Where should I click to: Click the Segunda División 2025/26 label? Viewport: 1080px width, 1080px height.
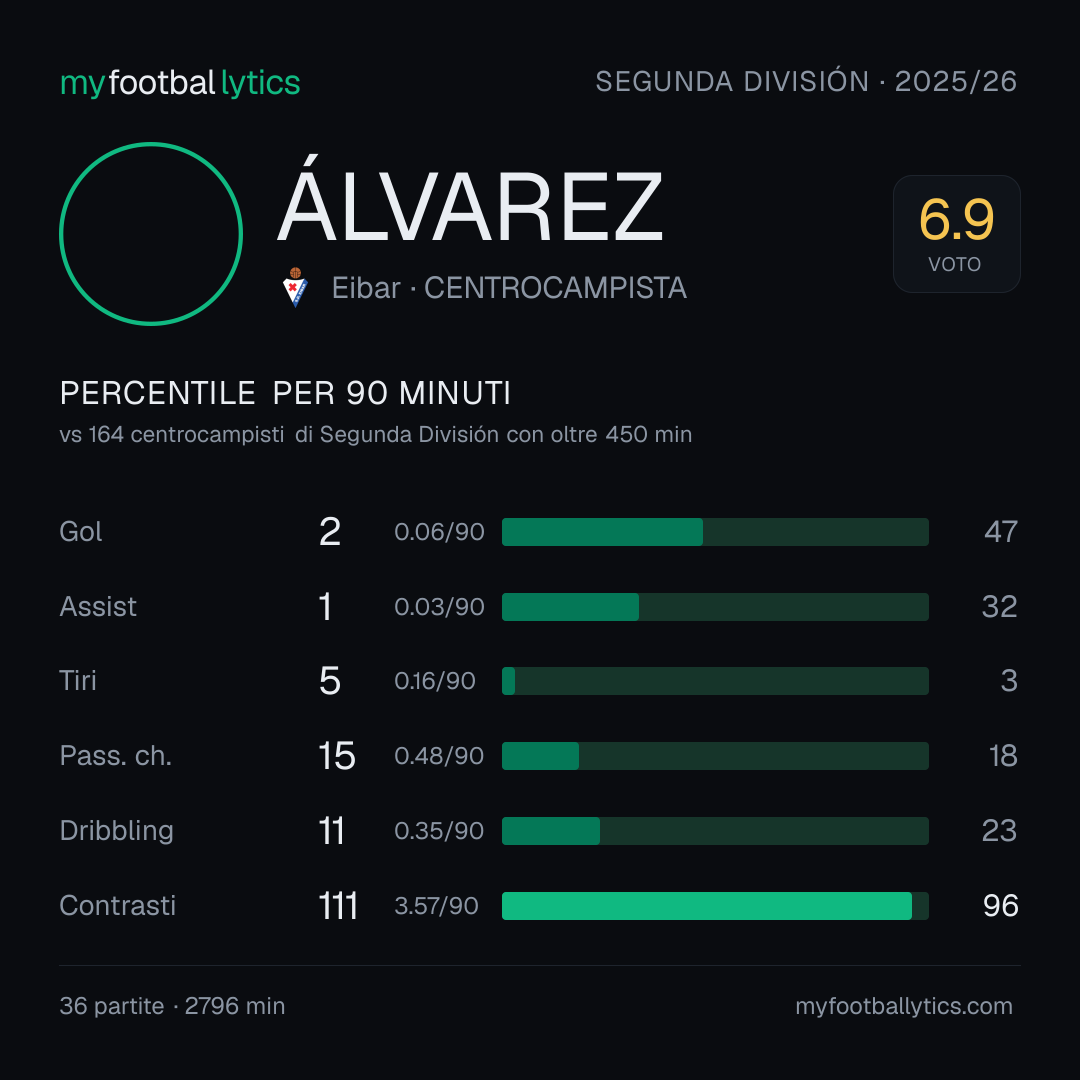(806, 81)
